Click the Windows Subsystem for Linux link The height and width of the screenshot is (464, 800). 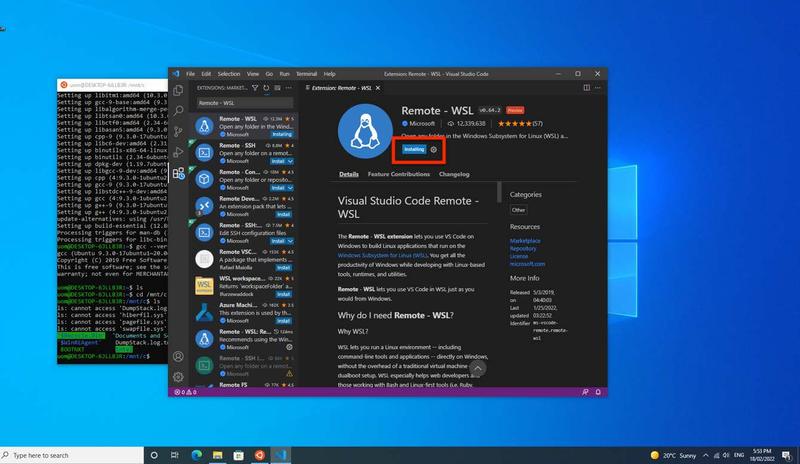coord(382,255)
